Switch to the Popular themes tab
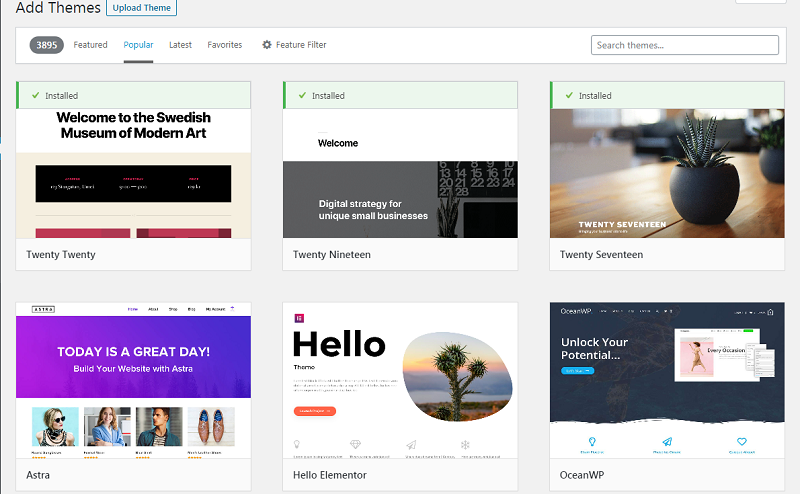This screenshot has height=494, width=800. [138, 45]
